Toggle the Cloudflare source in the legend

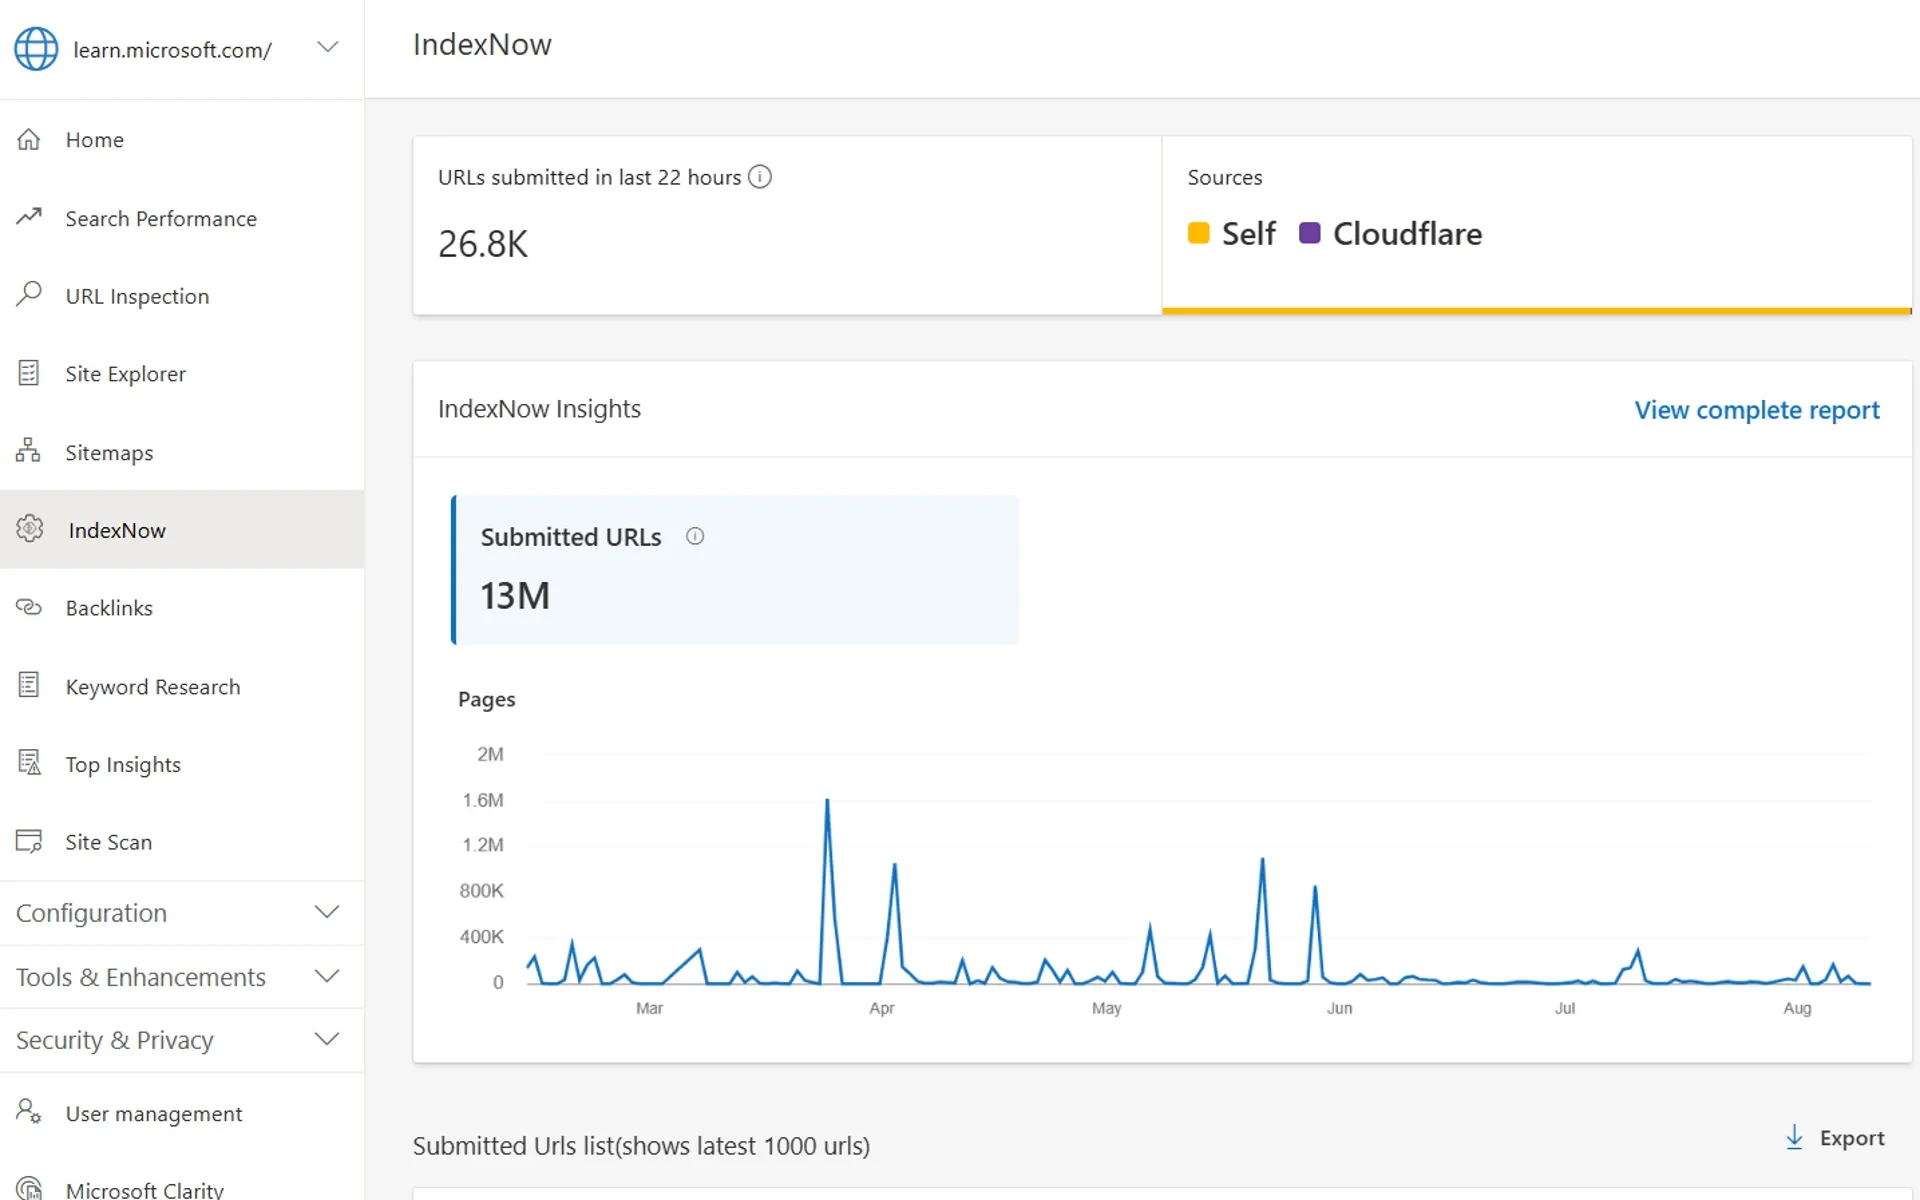[x=1390, y=233]
